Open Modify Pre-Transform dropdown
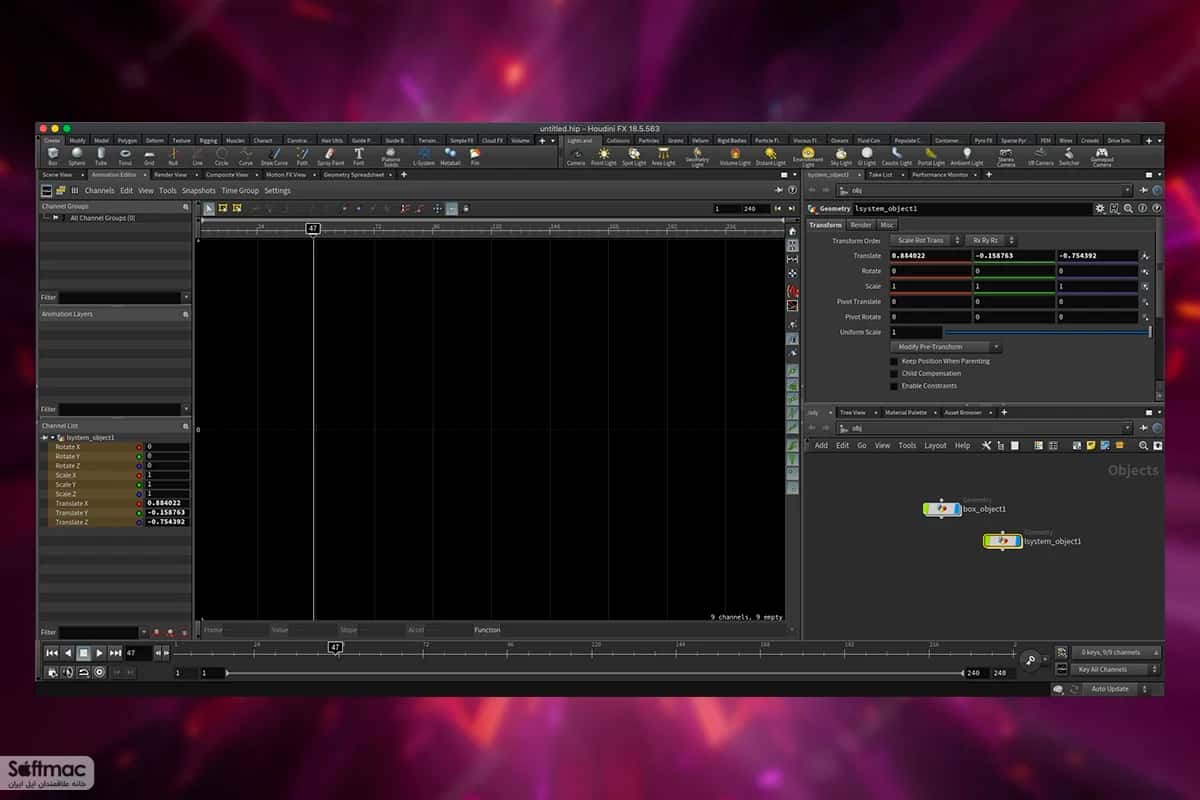The height and width of the screenshot is (800, 1200). [945, 347]
